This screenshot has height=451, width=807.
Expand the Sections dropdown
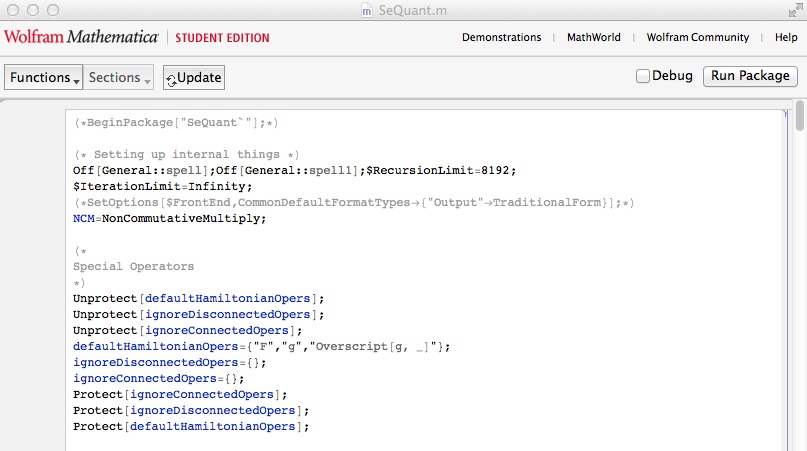click(119, 77)
